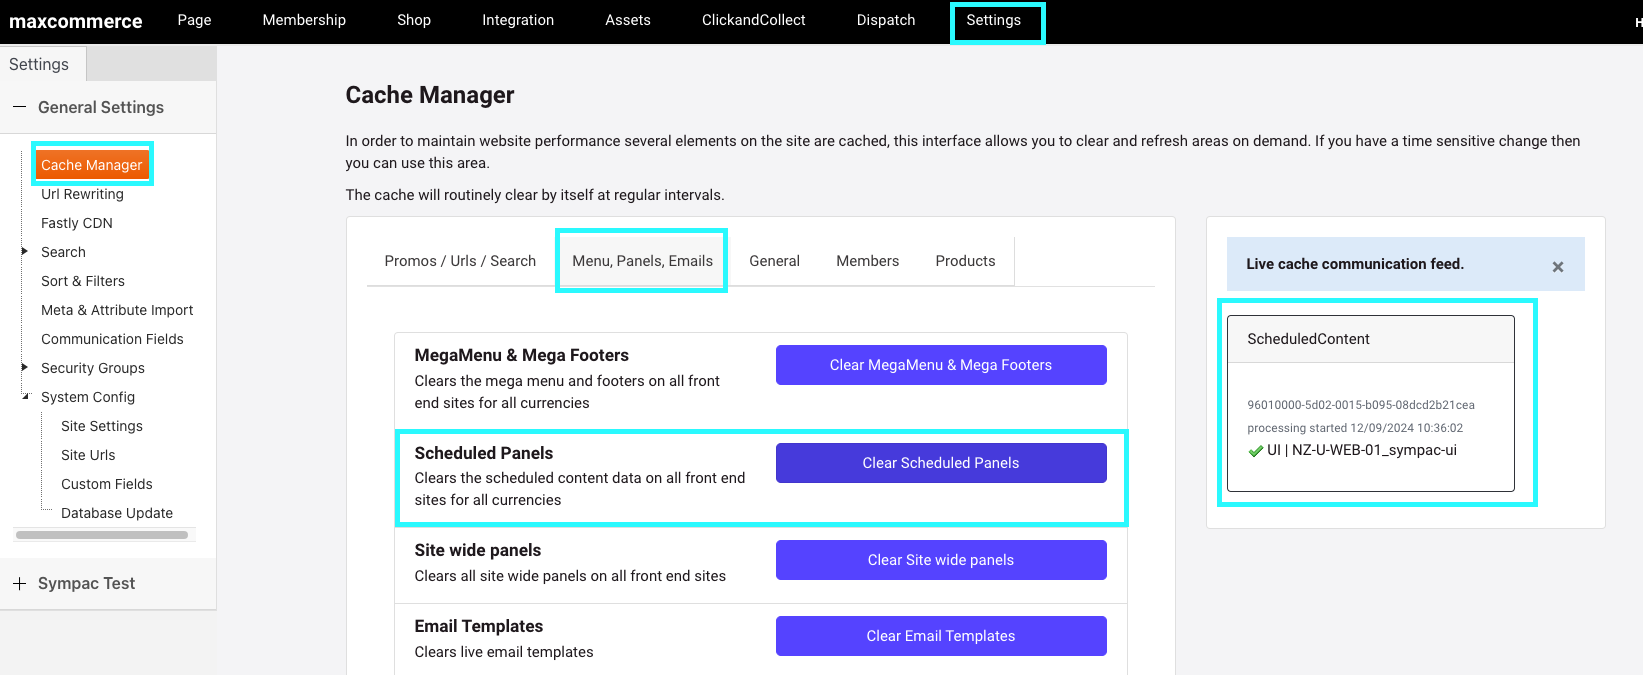Switch to Promos / Urls / Search tab
This screenshot has width=1643, height=675.
click(460, 261)
